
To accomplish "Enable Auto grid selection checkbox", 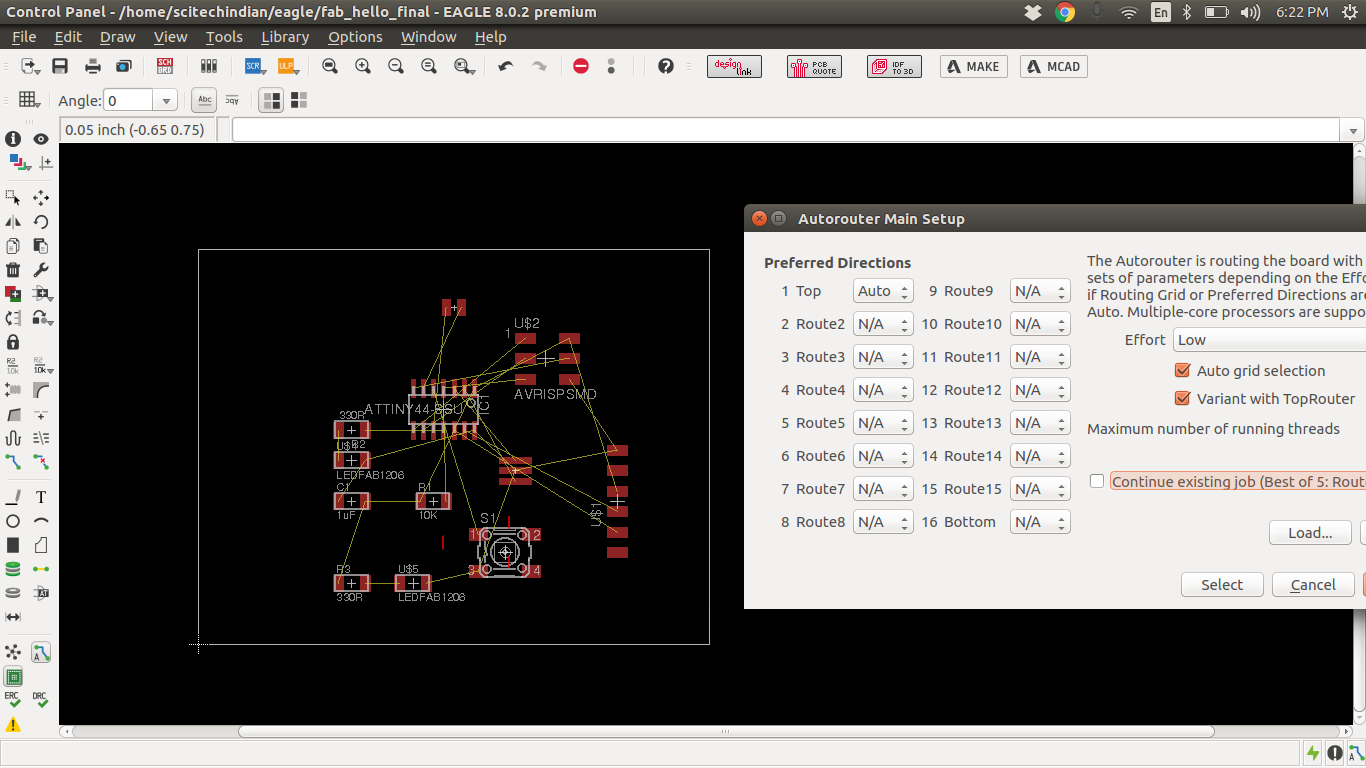I will 1182,370.
